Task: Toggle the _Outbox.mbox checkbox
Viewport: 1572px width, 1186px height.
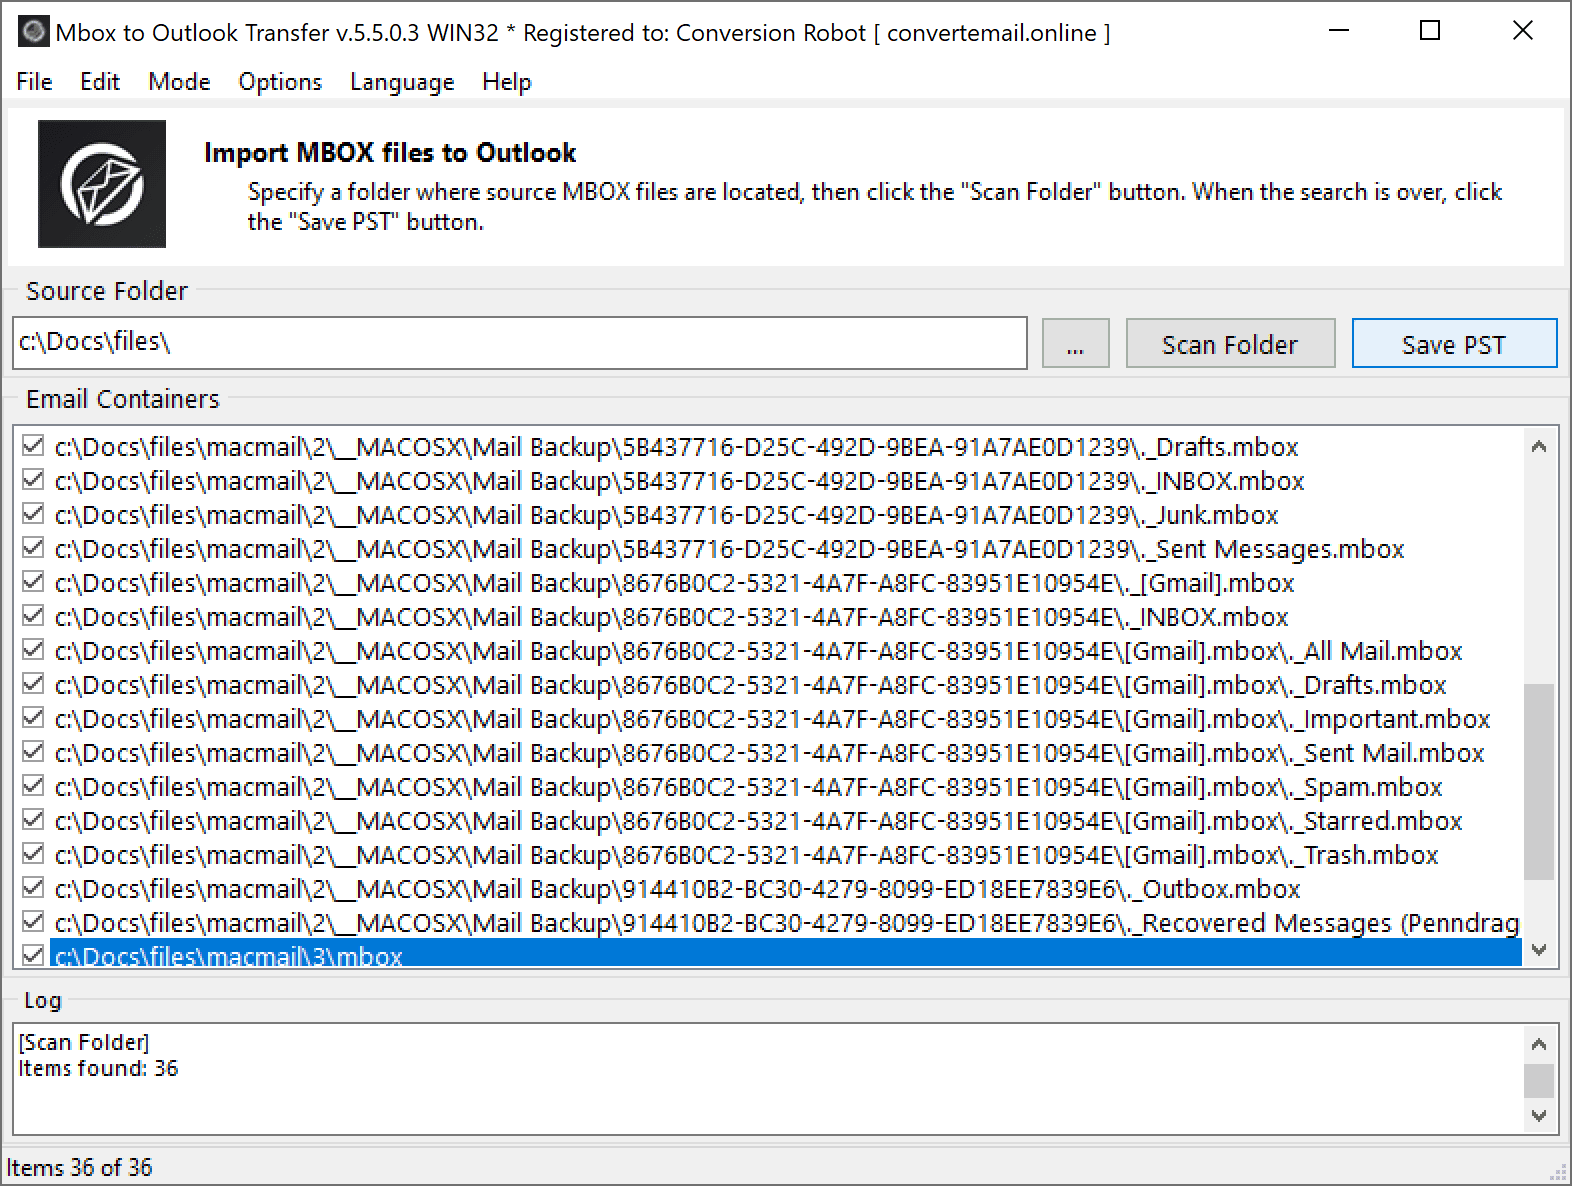Action: pyautogui.click(x=33, y=888)
